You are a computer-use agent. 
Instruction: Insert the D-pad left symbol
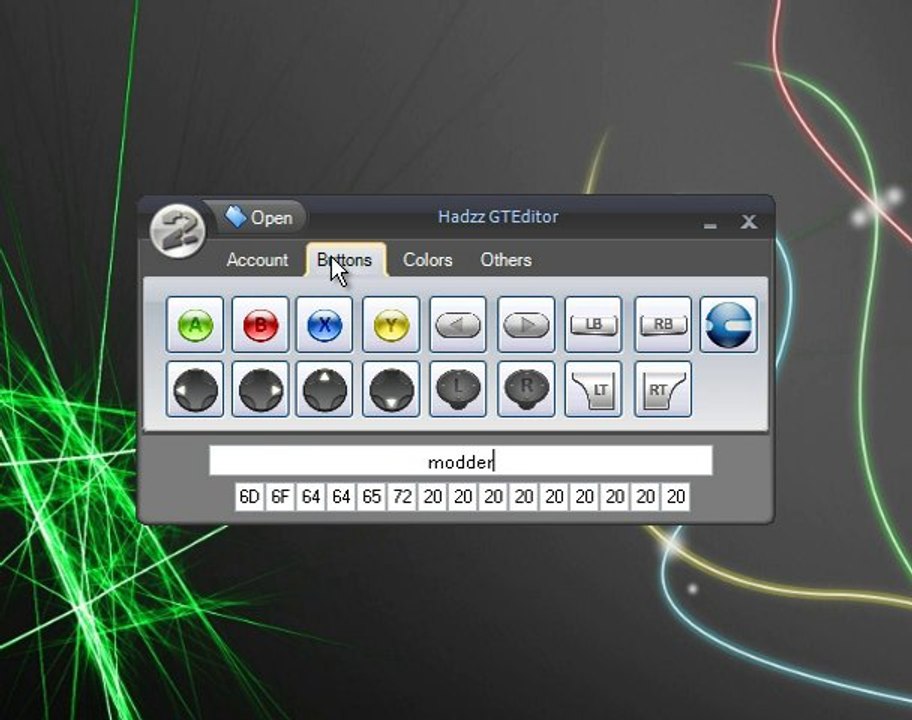coord(195,389)
